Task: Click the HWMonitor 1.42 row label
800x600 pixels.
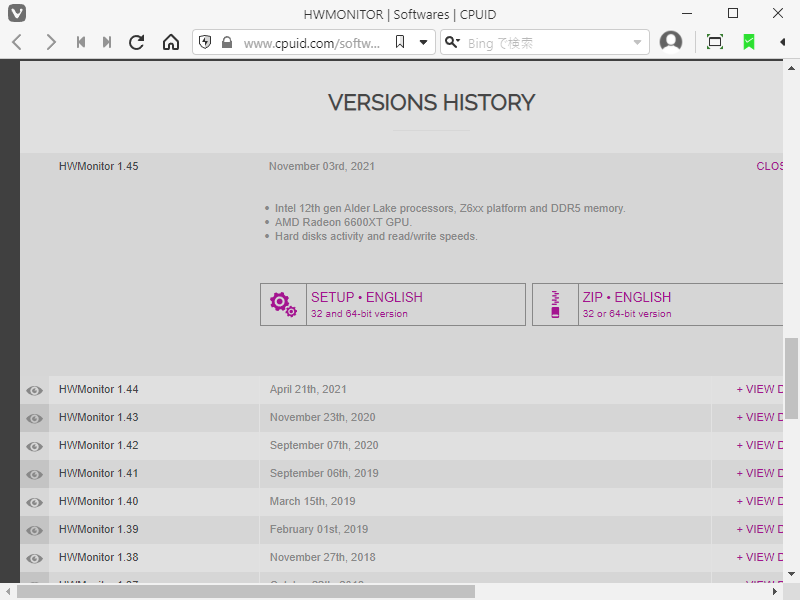Action: pyautogui.click(x=98, y=445)
